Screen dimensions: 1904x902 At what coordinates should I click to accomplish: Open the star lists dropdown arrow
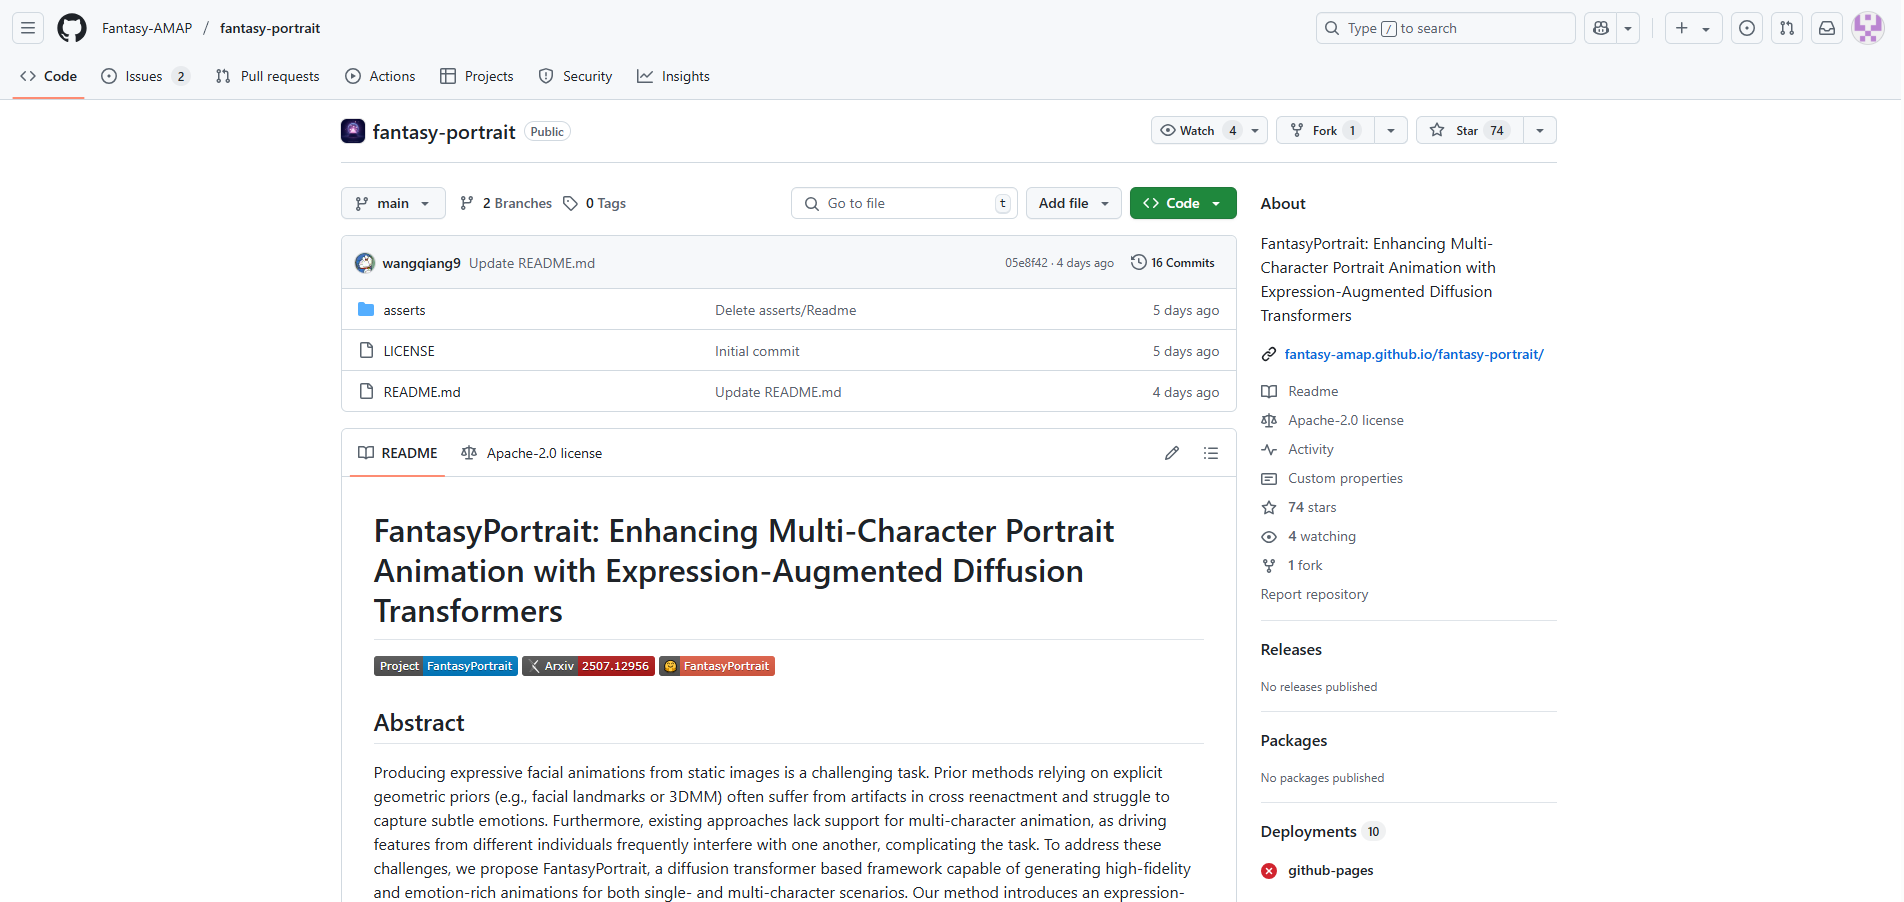(1540, 131)
